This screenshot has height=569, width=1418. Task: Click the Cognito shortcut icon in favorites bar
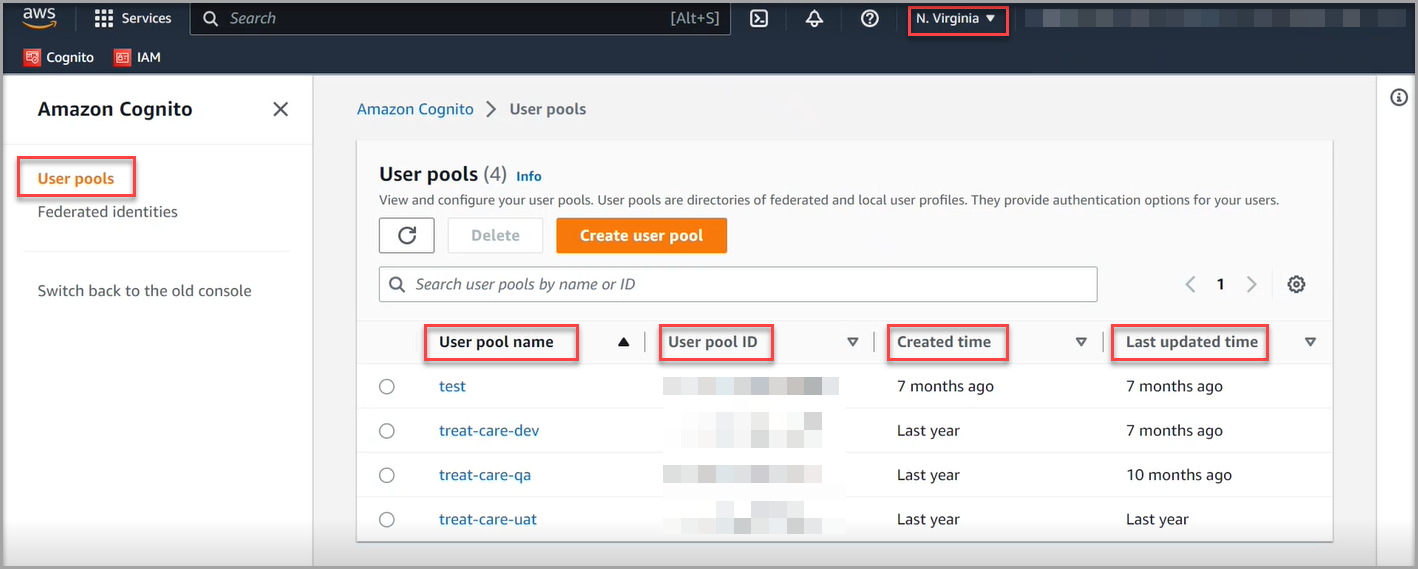click(x=32, y=57)
